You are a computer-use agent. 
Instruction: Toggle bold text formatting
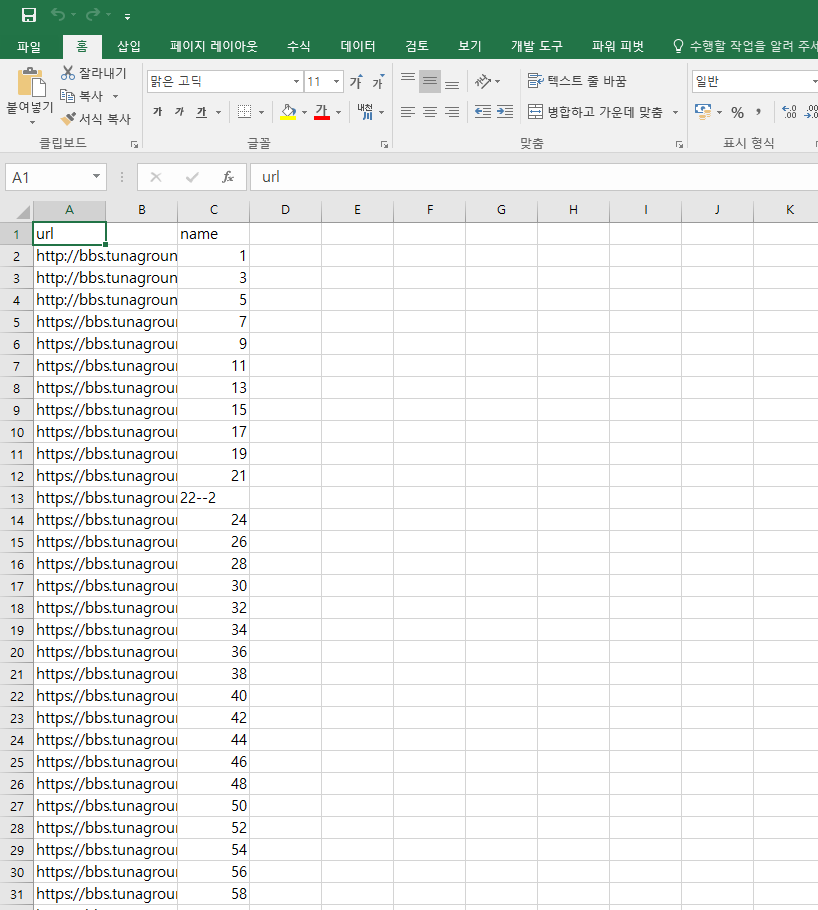157,112
